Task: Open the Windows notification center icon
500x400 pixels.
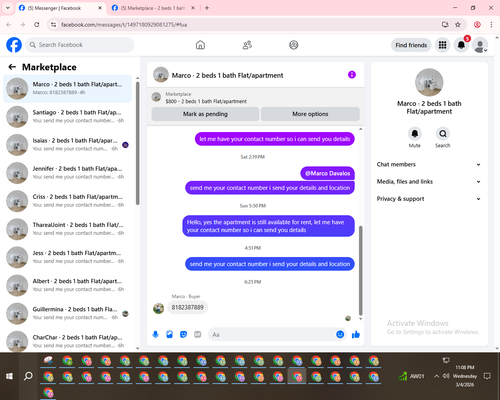Action: coord(487,376)
